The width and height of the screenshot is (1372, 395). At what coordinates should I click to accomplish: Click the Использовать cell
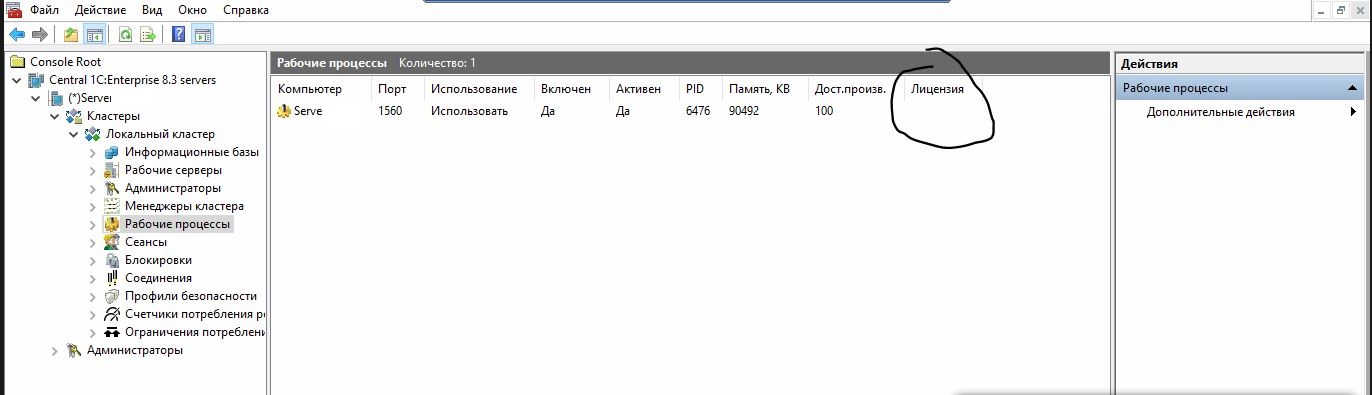(469, 111)
